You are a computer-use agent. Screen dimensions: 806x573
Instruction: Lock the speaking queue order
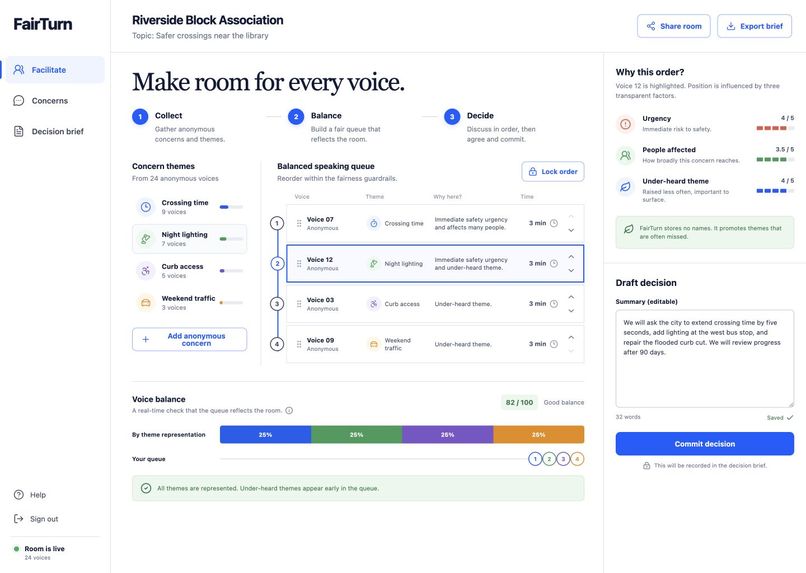coord(553,172)
